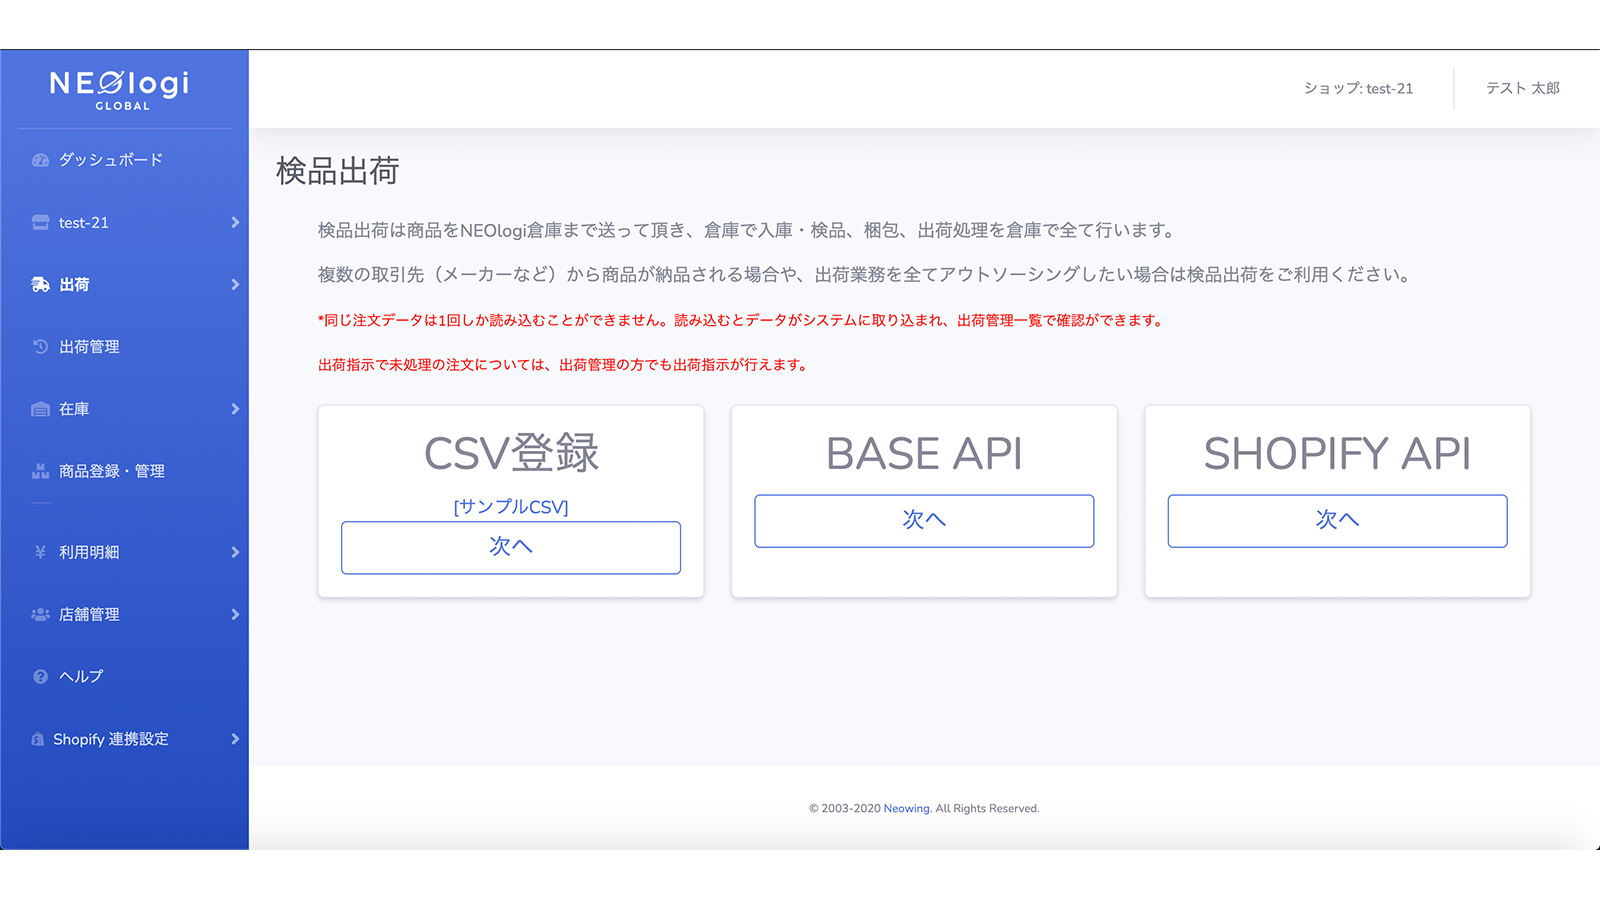1600x900 pixels.
Task: Click the Shopify 連携設定 bag icon
Action: click(39, 739)
